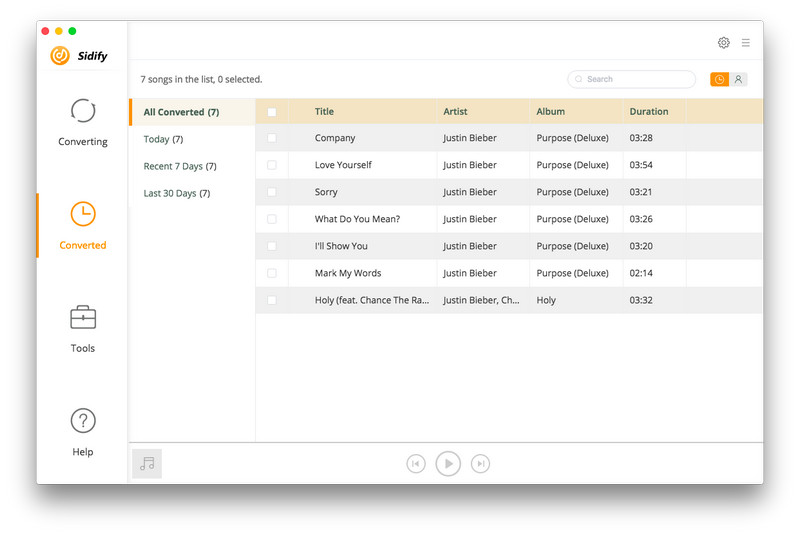Click the Justin Bieber, Ch... artist cell
The height and width of the screenshot is (536, 800).
[481, 300]
